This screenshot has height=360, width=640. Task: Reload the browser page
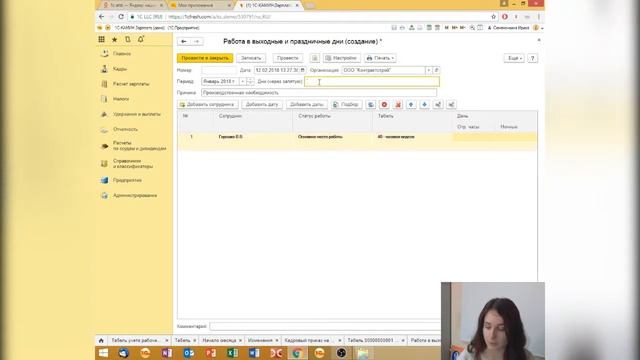point(121,17)
